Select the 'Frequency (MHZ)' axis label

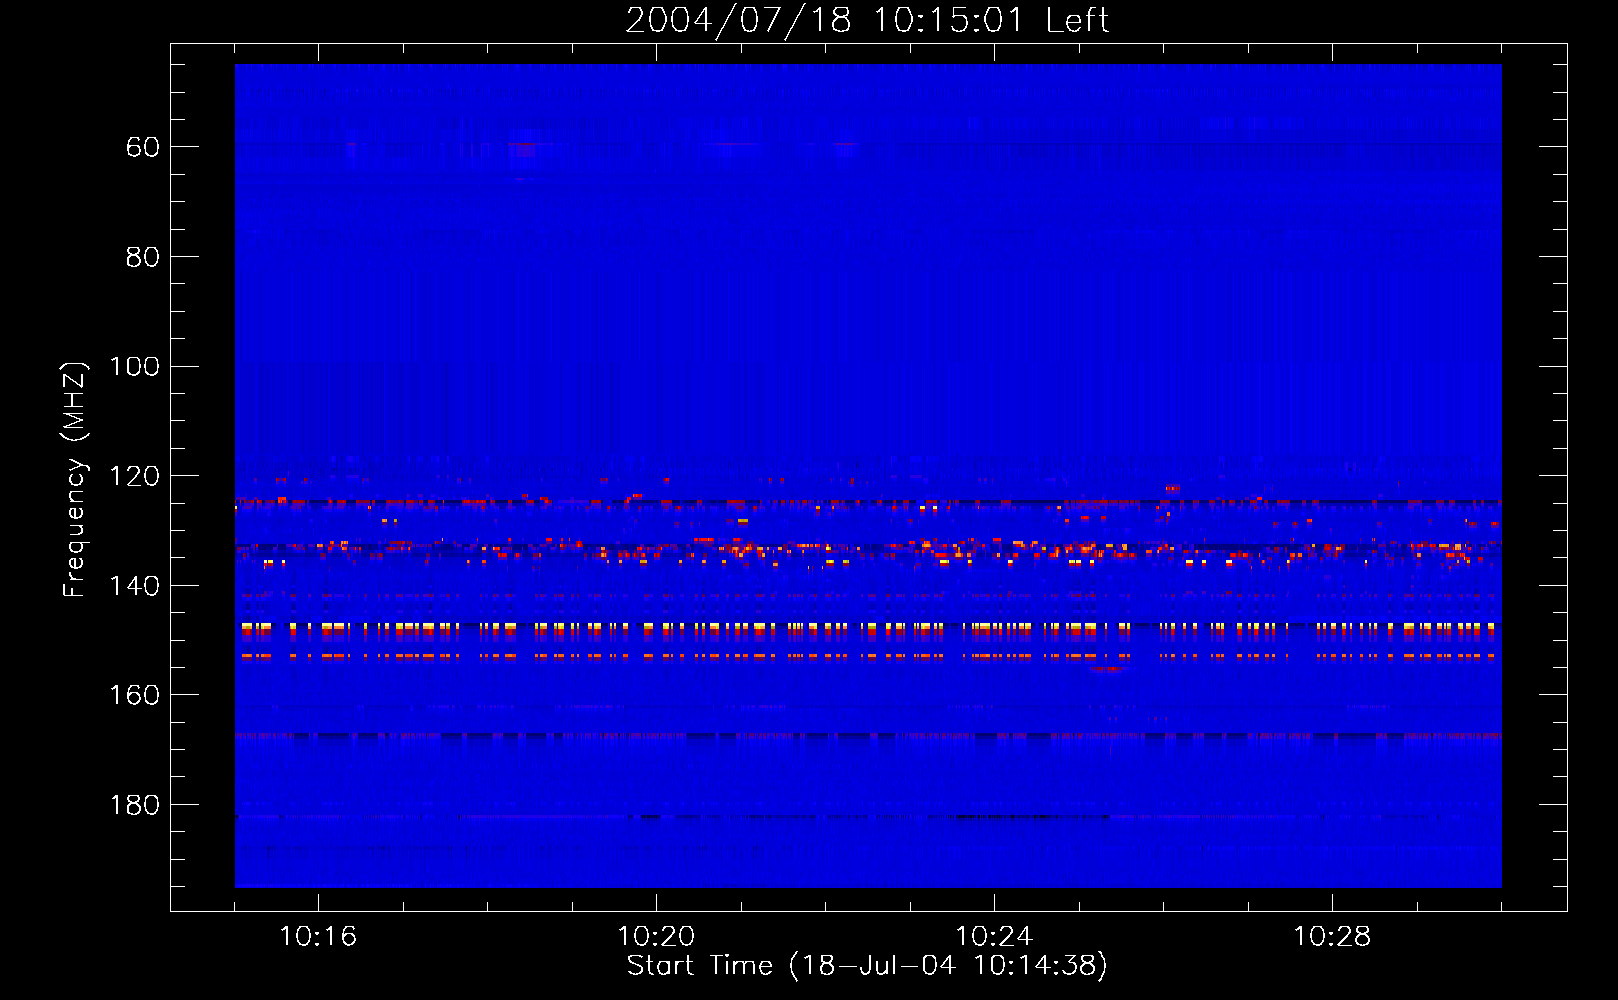75,480
